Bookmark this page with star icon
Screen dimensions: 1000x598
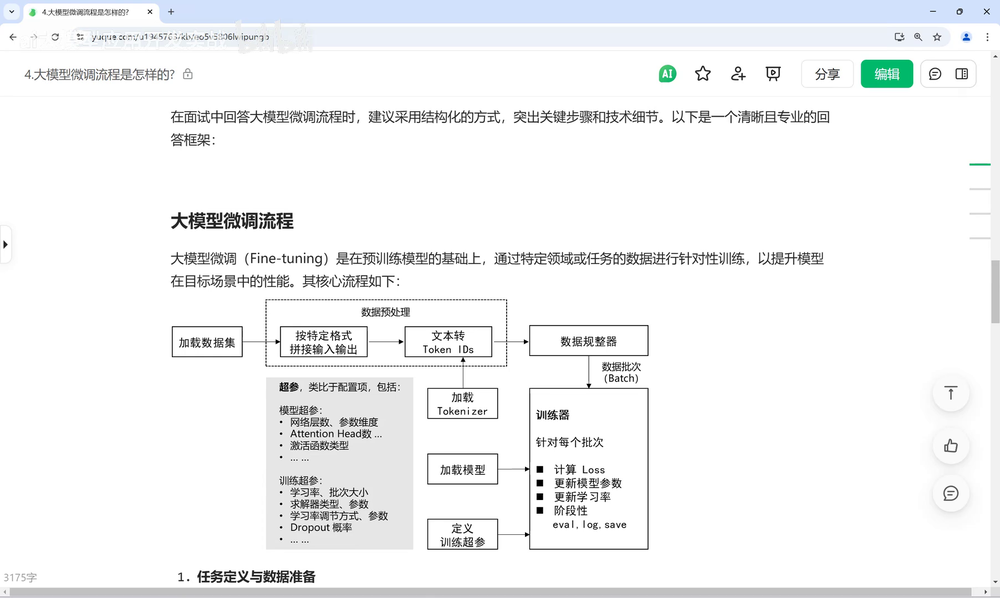pyautogui.click(x=937, y=37)
